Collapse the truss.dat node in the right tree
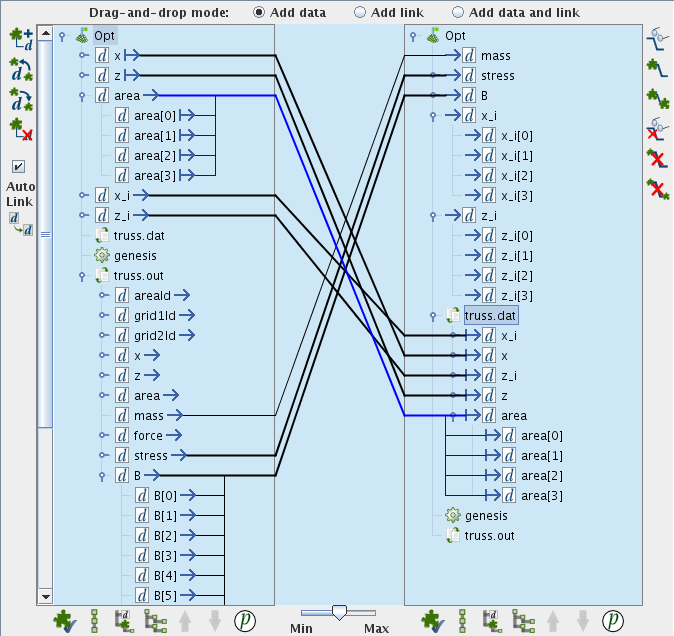Screen dimensions: 674x636 click(434, 316)
